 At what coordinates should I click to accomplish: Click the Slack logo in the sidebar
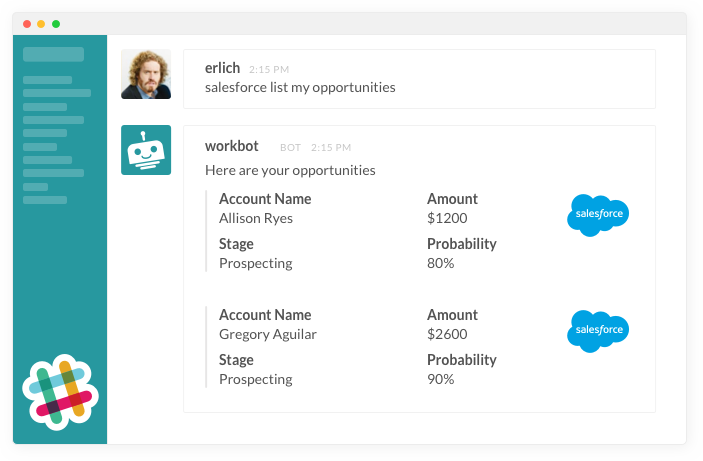61,392
